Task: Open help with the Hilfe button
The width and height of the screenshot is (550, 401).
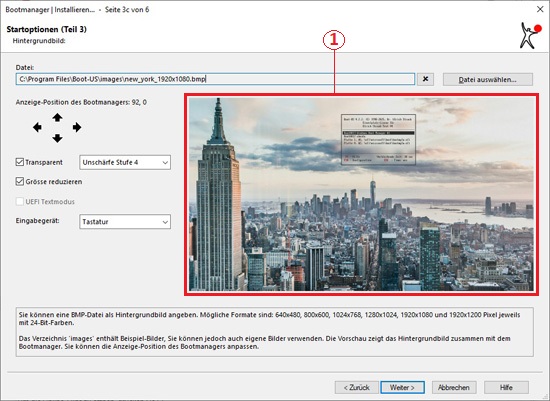Action: pos(506,388)
